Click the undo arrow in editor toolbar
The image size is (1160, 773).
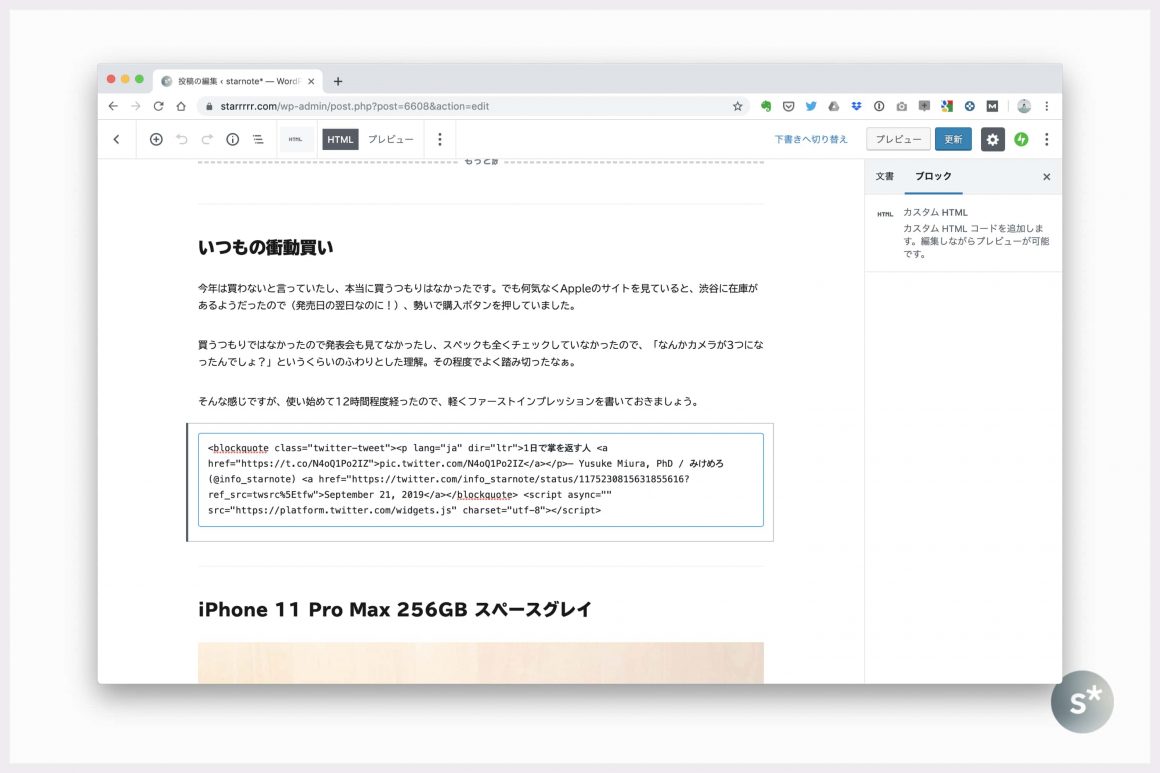pos(181,140)
